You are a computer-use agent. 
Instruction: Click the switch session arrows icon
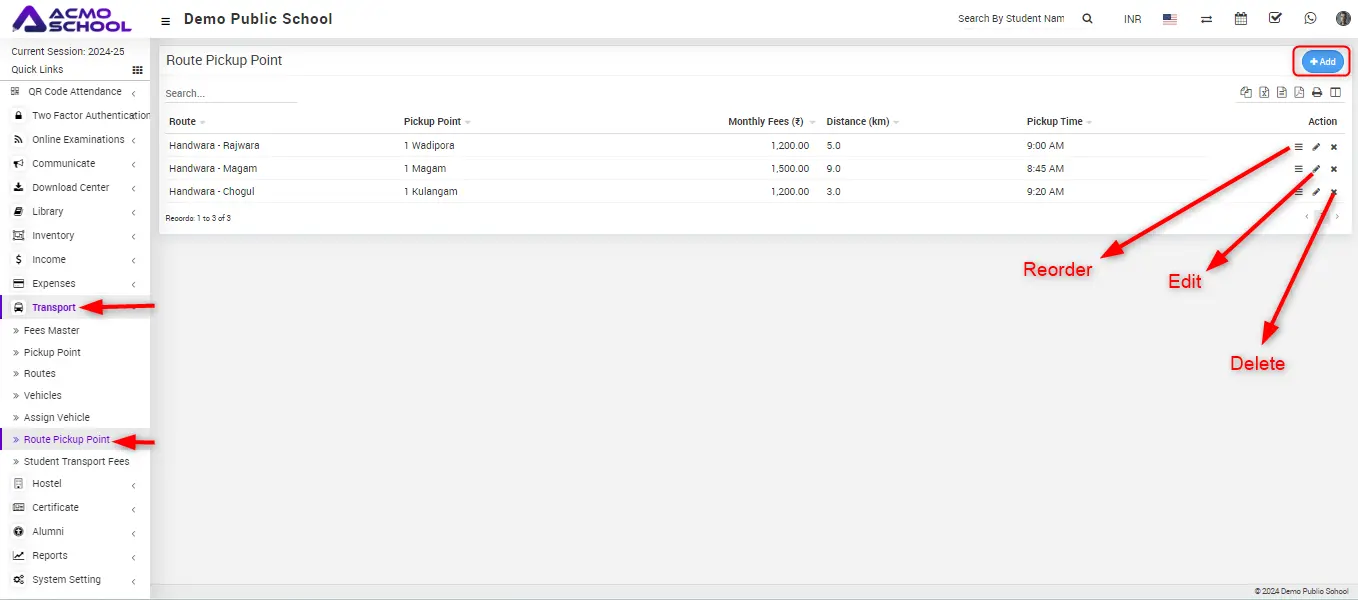click(1207, 19)
